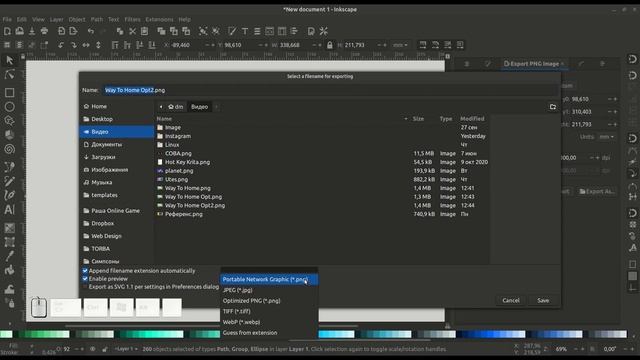Select the Paint Bucket tool

coord(9,270)
